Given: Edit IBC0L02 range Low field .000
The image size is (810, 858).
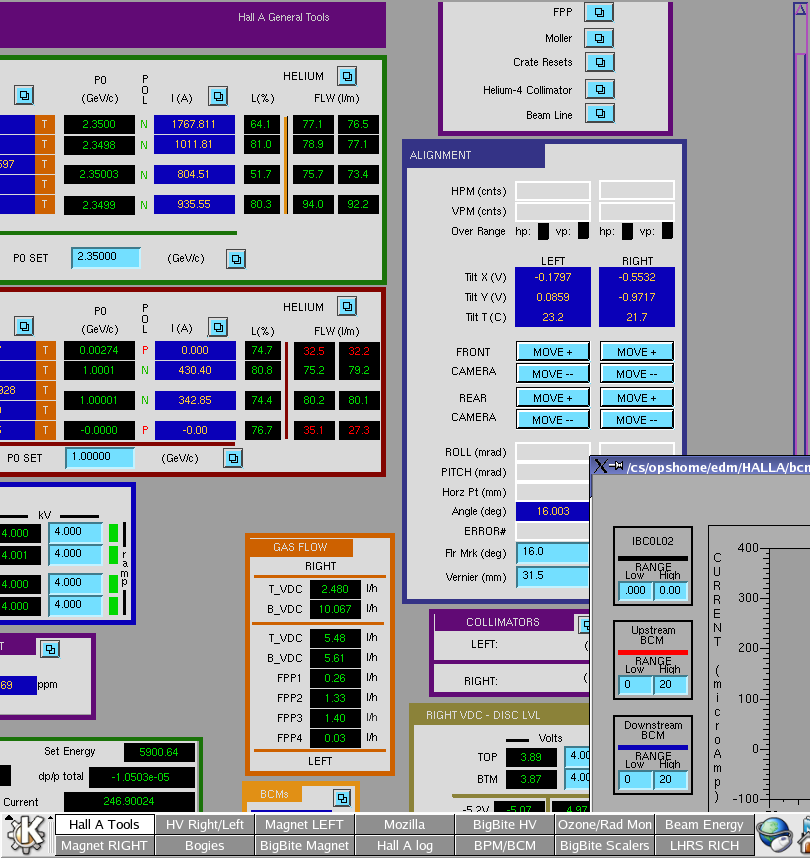Looking at the screenshot, I should [635, 590].
